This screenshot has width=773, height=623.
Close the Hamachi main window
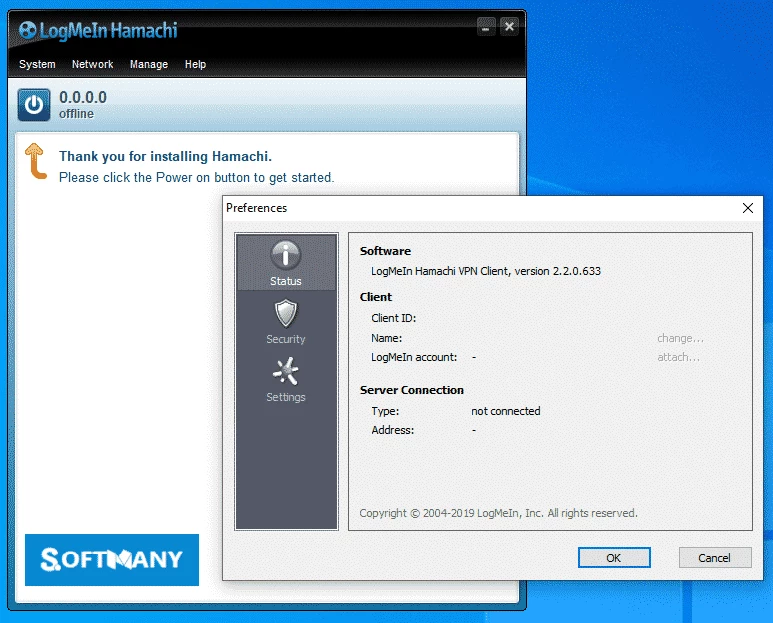[x=509, y=27]
